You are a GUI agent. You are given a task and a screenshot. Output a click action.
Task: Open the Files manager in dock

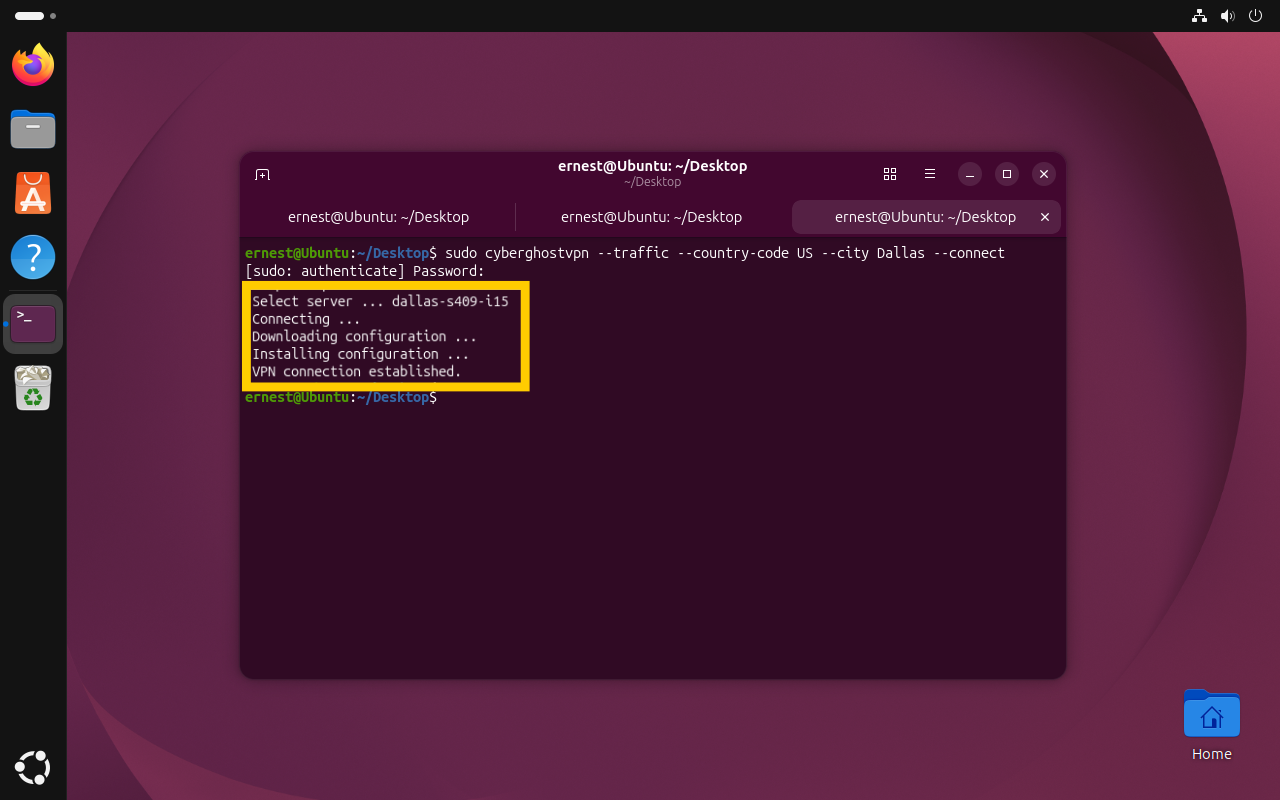tap(33, 129)
